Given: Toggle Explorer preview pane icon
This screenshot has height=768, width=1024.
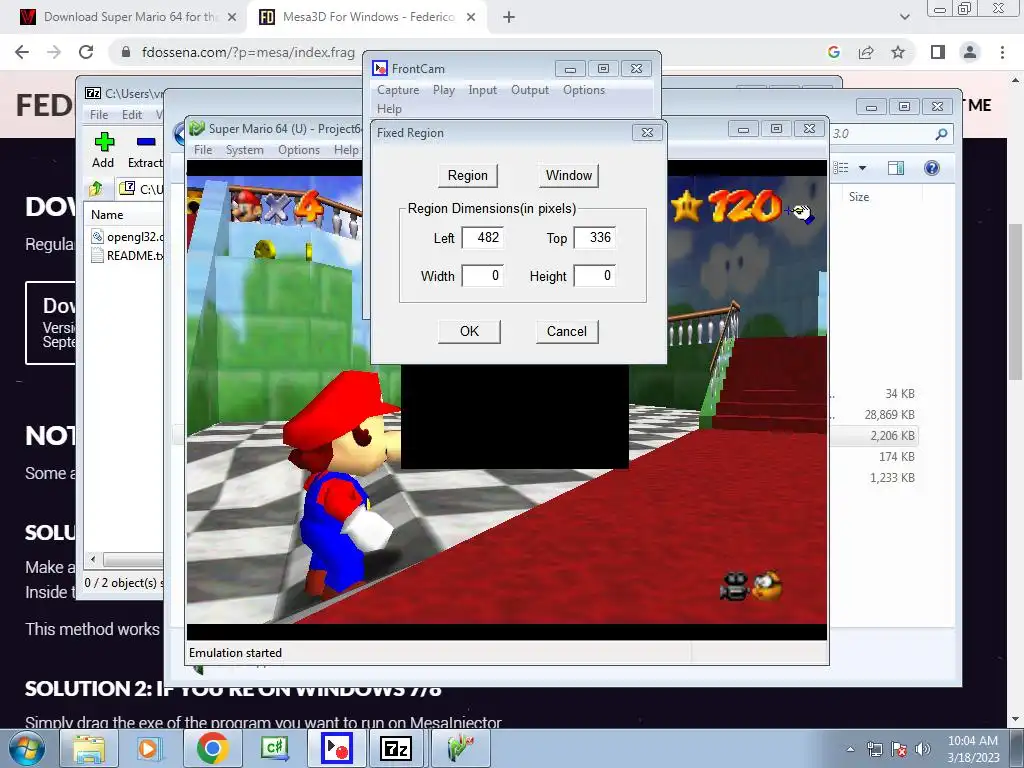Looking at the screenshot, I should [x=896, y=168].
